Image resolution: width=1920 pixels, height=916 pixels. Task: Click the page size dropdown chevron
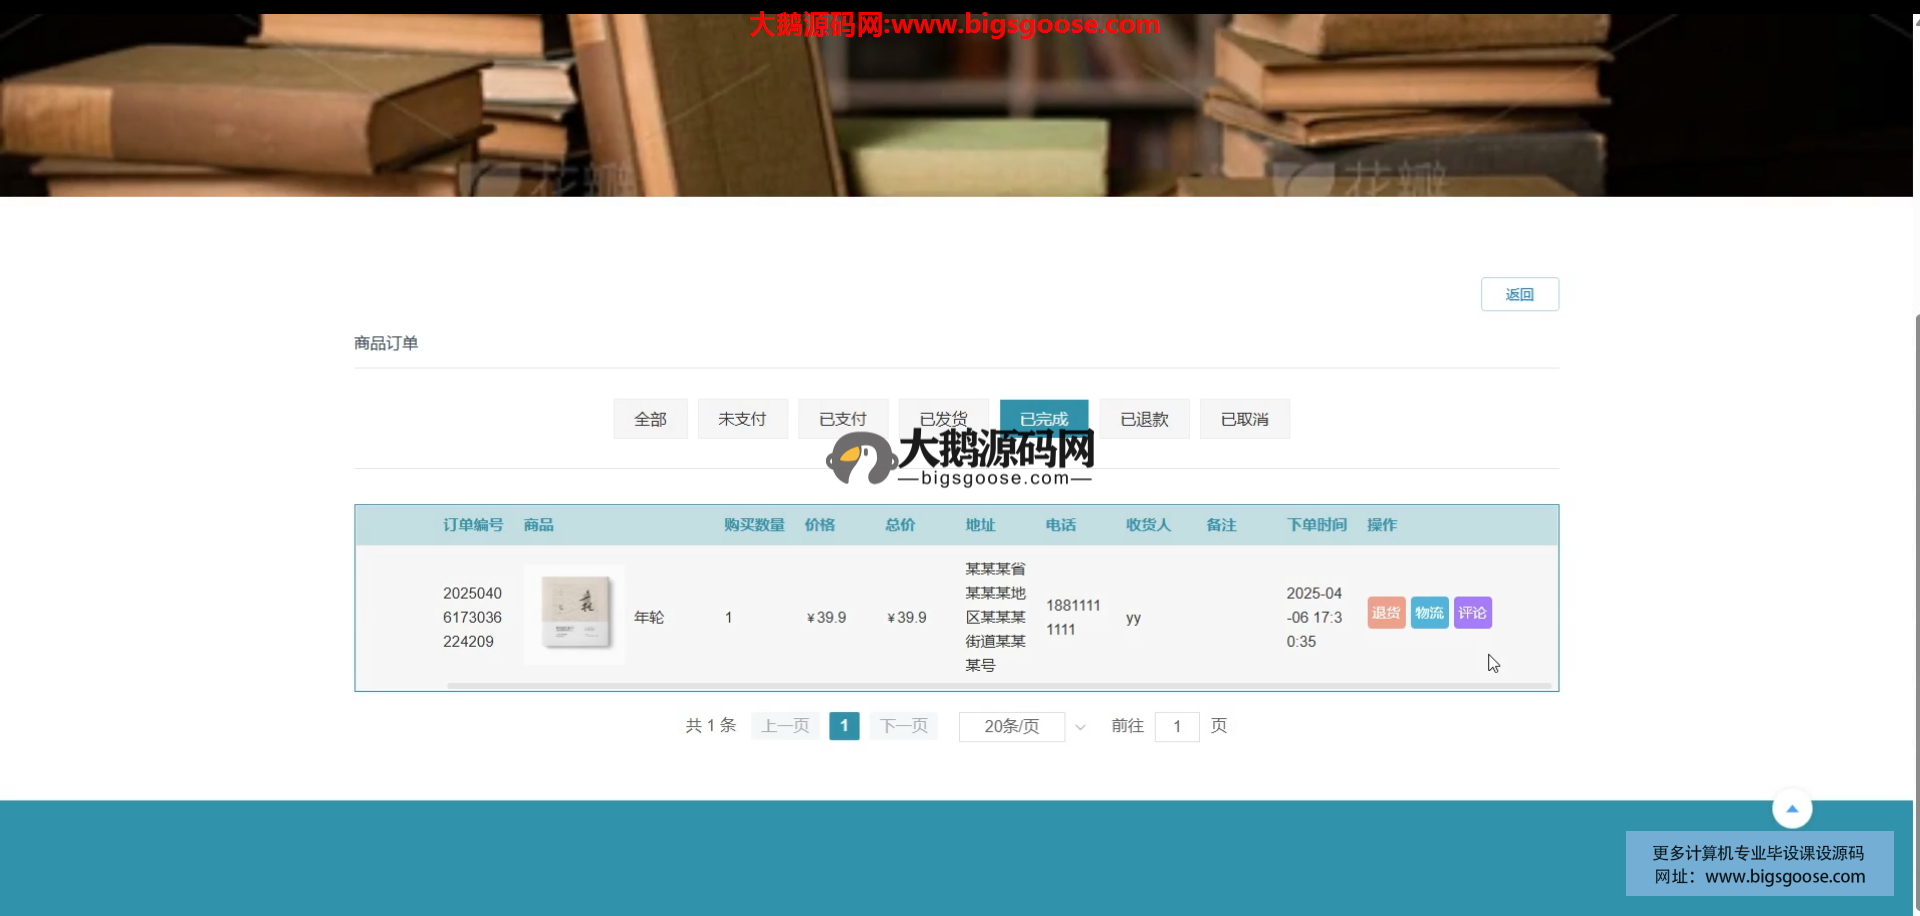coord(1080,727)
